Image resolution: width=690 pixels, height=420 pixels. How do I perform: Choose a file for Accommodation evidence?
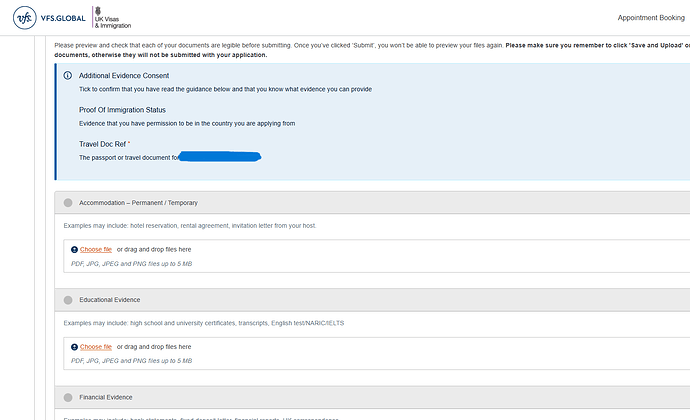coord(96,249)
